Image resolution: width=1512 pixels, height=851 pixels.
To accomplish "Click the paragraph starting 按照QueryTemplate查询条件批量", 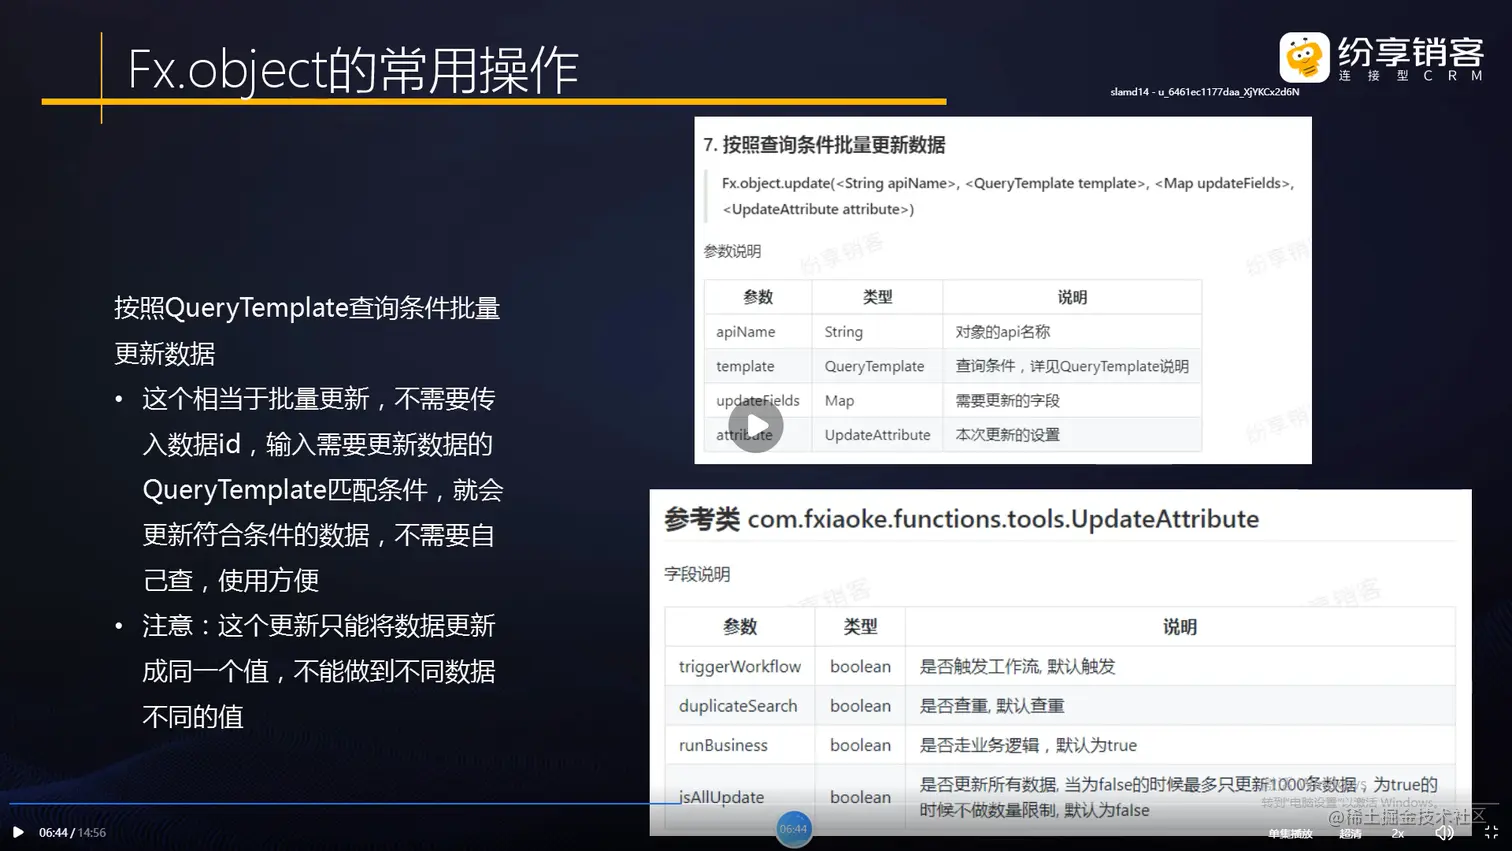I will [307, 330].
